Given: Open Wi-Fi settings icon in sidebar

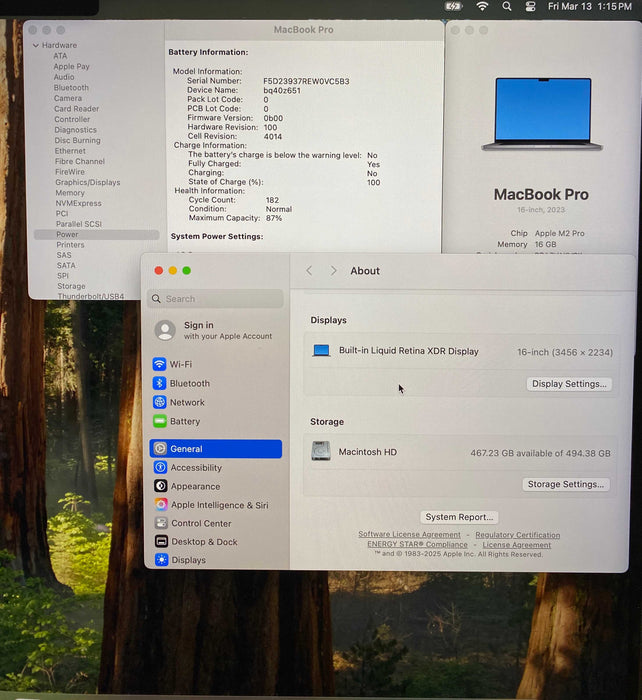Looking at the screenshot, I should 159,364.
